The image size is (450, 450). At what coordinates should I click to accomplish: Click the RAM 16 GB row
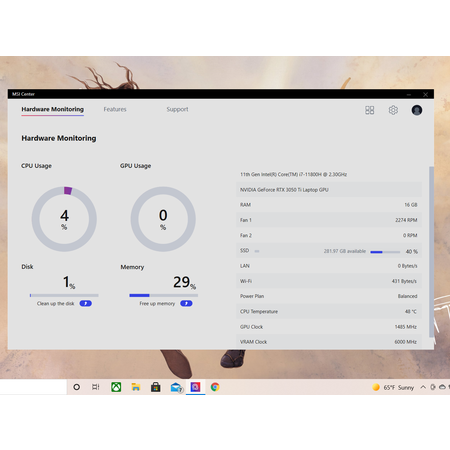click(x=329, y=205)
